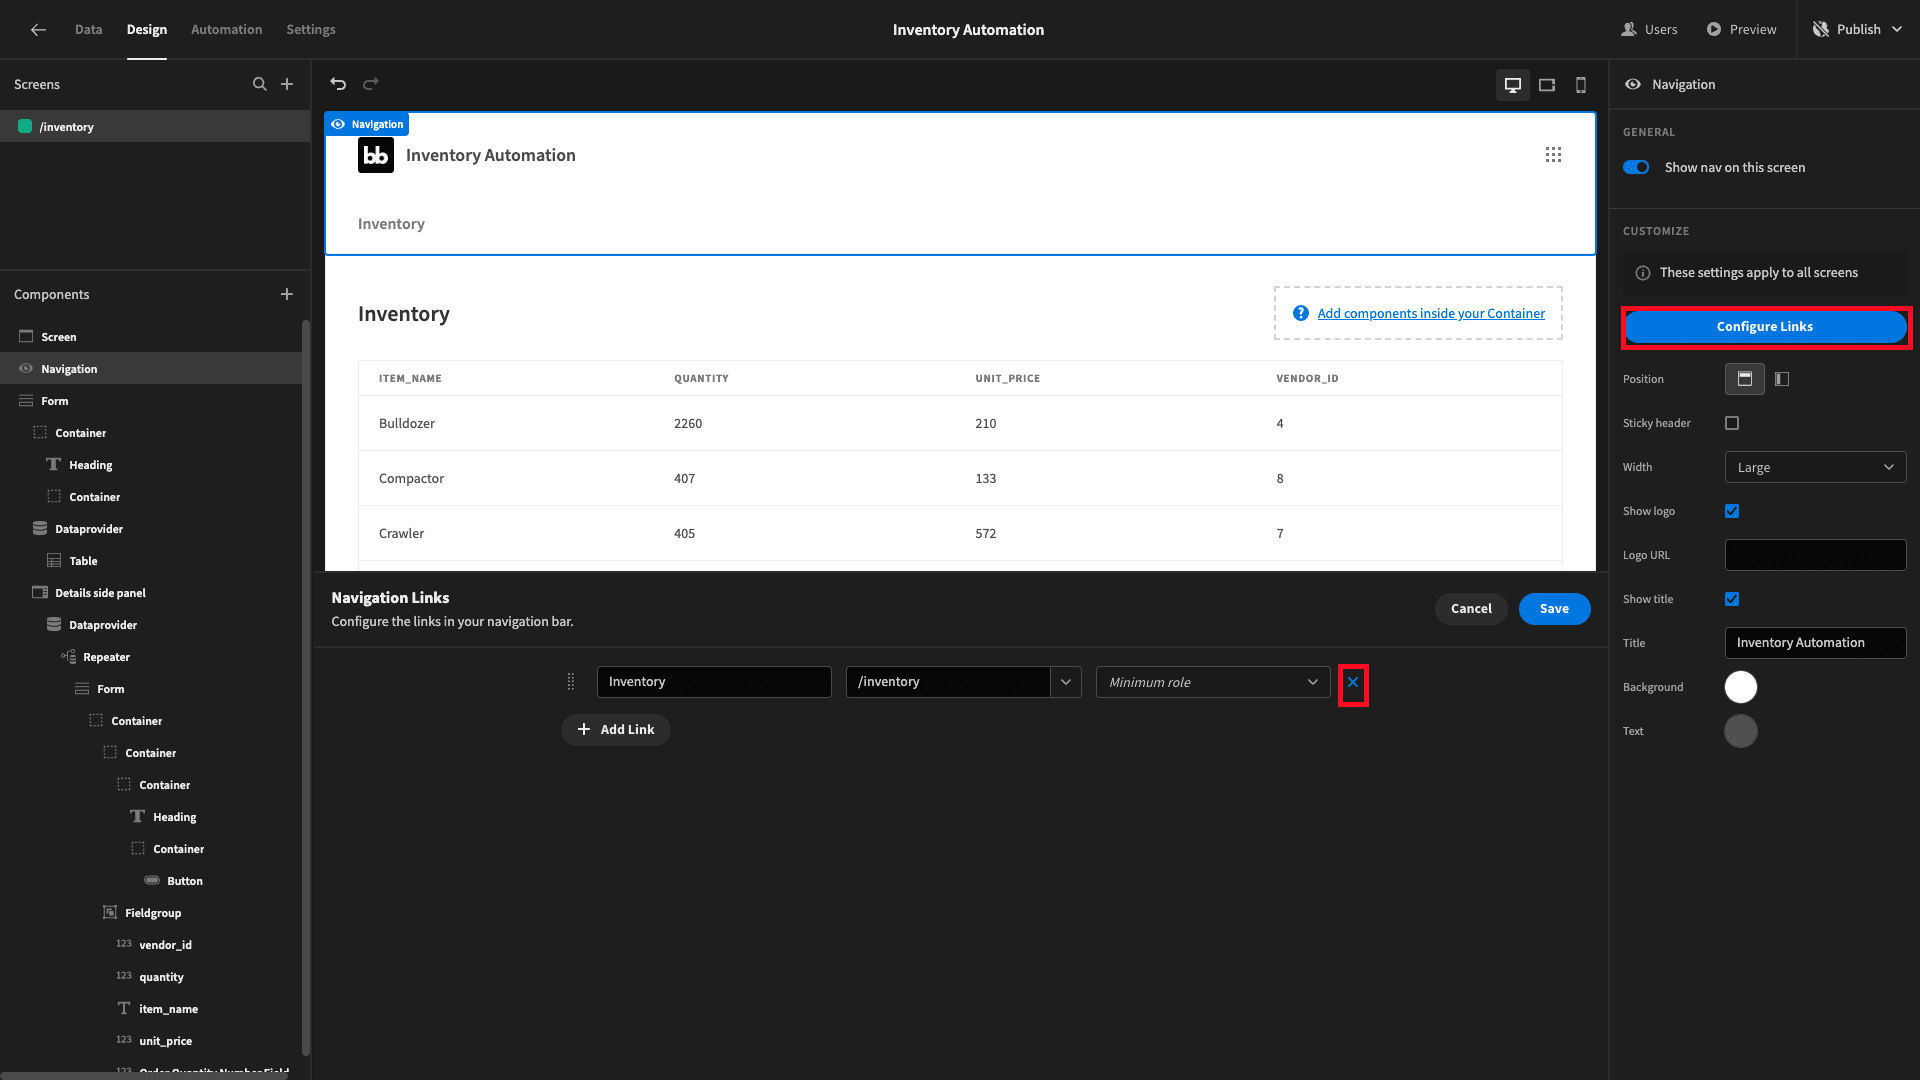Redo the last change

click(x=371, y=84)
